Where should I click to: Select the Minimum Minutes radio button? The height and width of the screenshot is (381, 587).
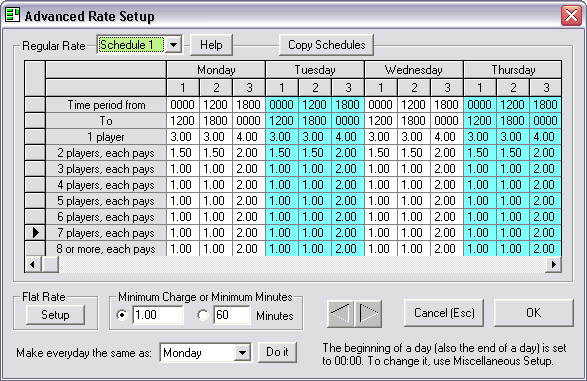click(x=203, y=315)
